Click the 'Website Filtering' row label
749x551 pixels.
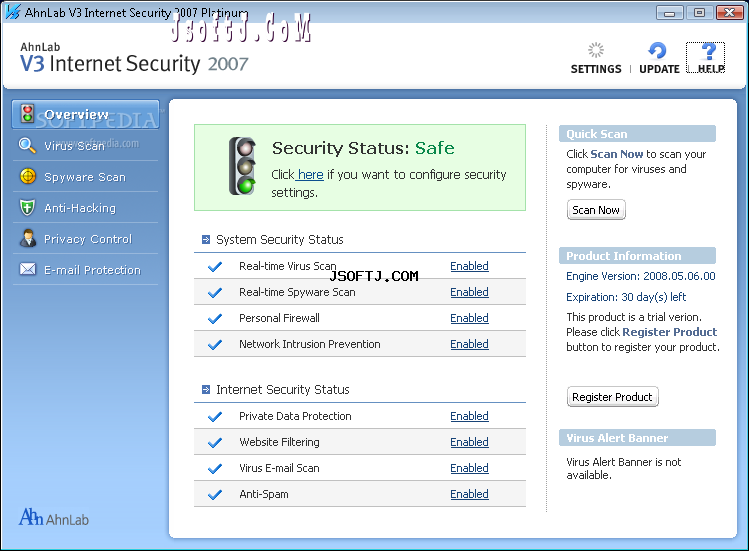point(279,443)
